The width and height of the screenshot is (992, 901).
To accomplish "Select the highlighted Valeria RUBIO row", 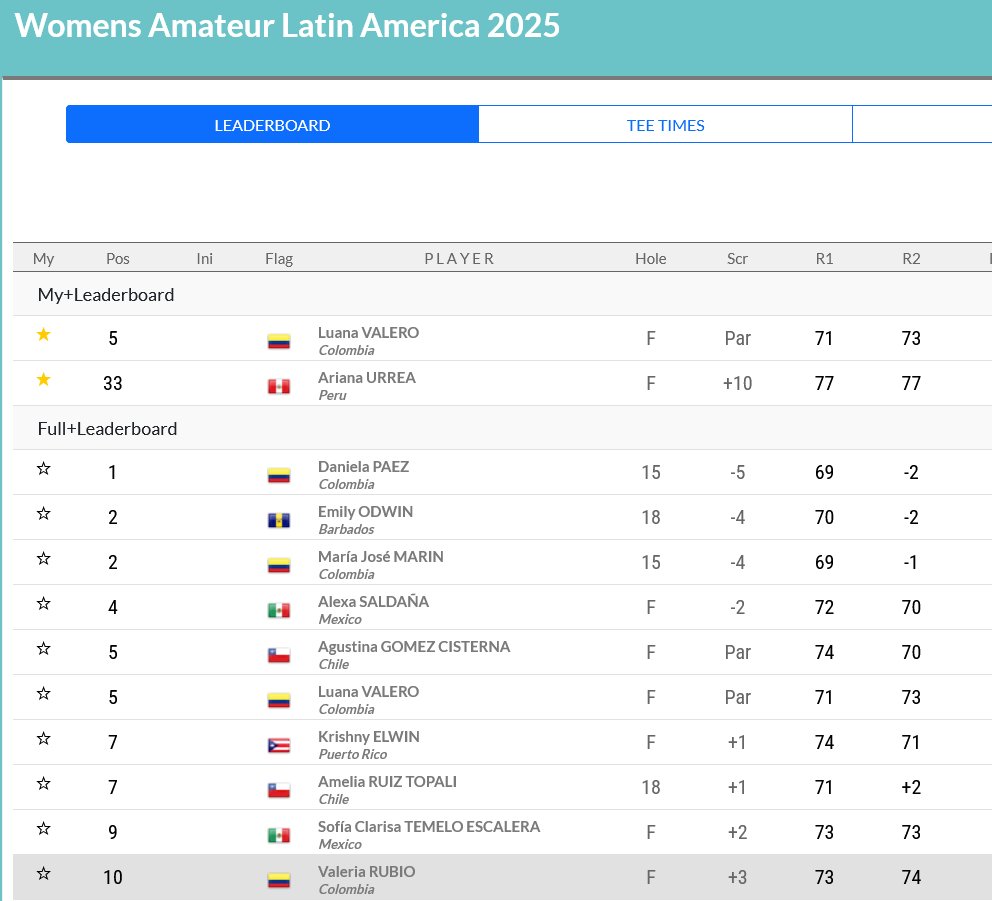I will (500, 877).
